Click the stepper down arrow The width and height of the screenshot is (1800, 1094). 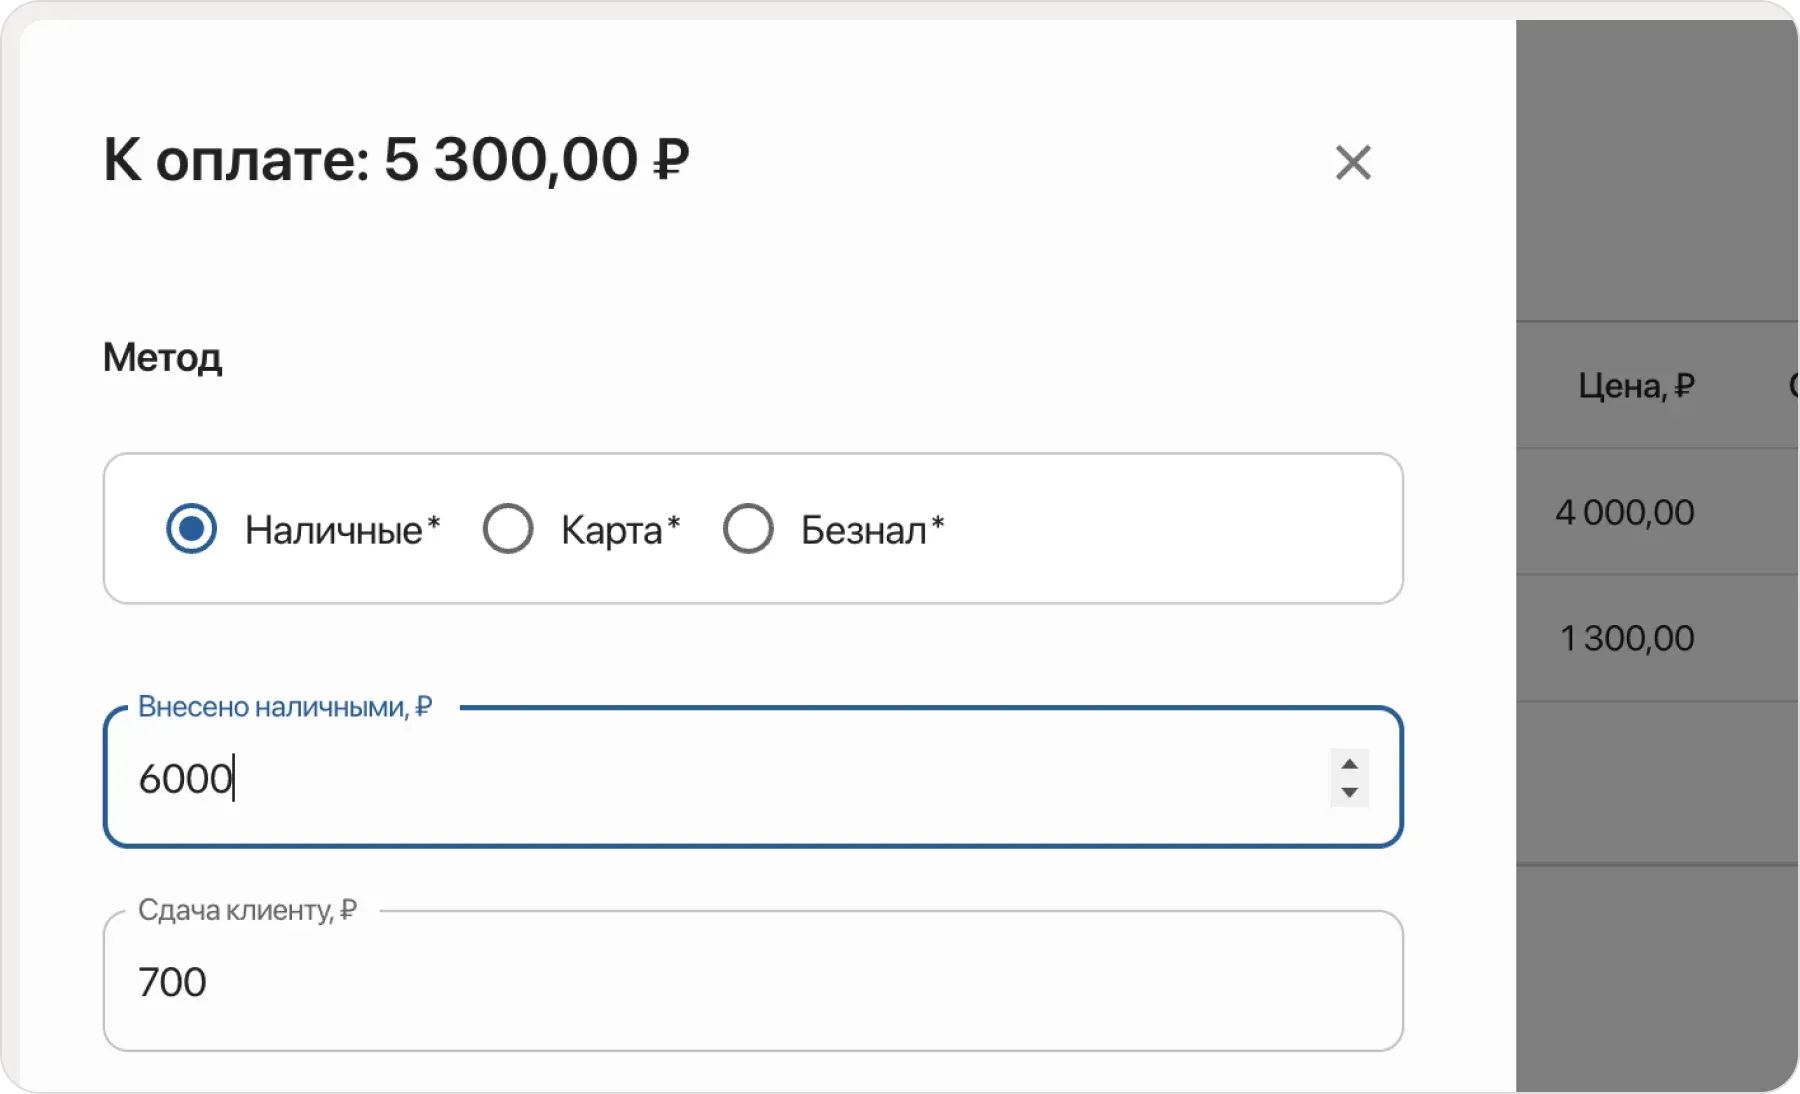[x=1349, y=793]
